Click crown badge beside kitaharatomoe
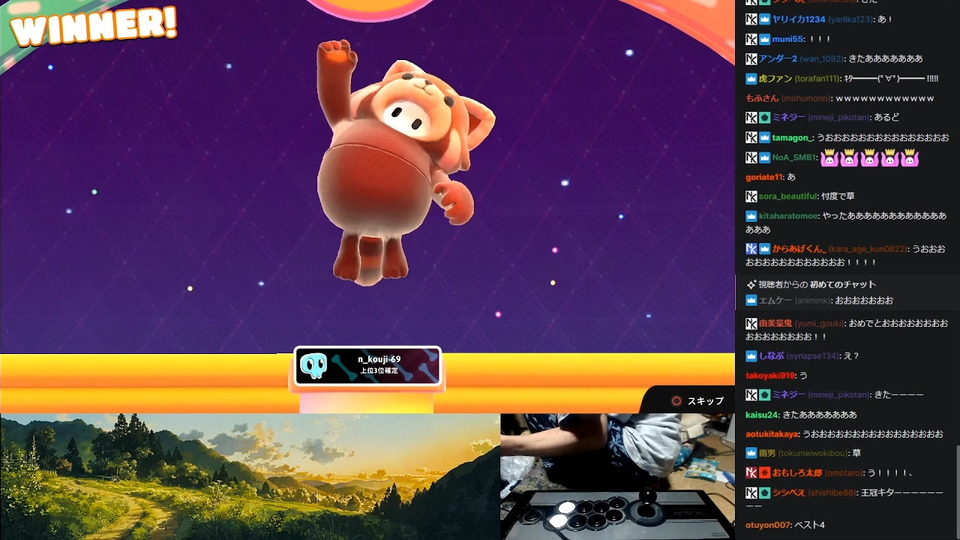 (x=751, y=216)
